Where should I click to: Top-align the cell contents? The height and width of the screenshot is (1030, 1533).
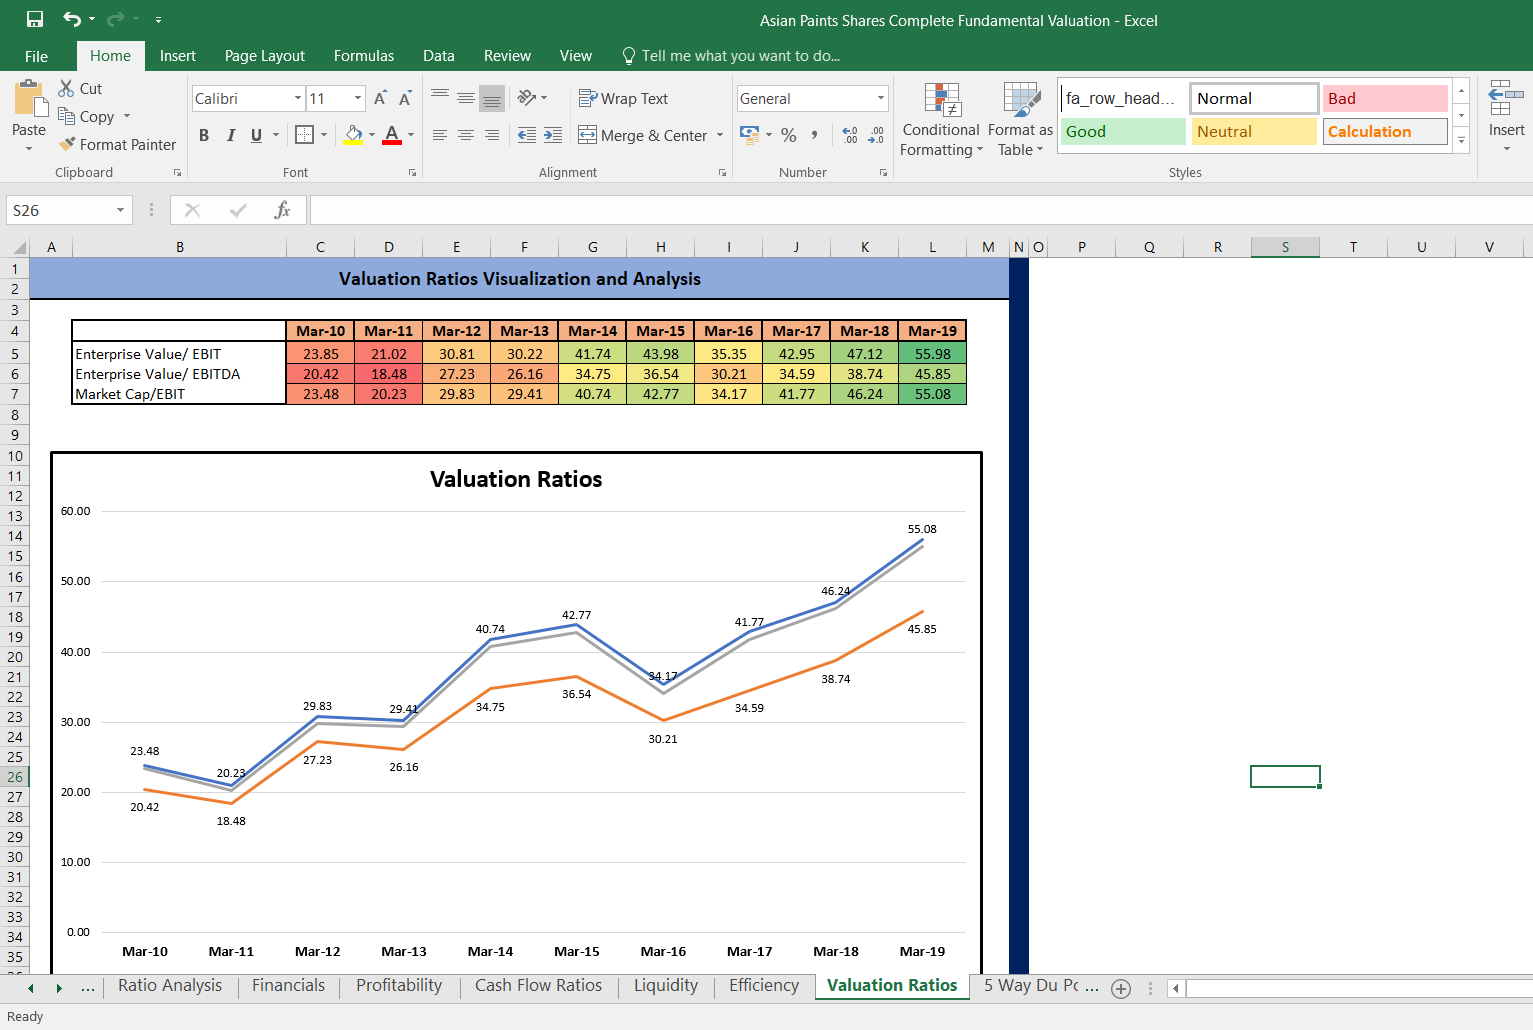click(440, 97)
